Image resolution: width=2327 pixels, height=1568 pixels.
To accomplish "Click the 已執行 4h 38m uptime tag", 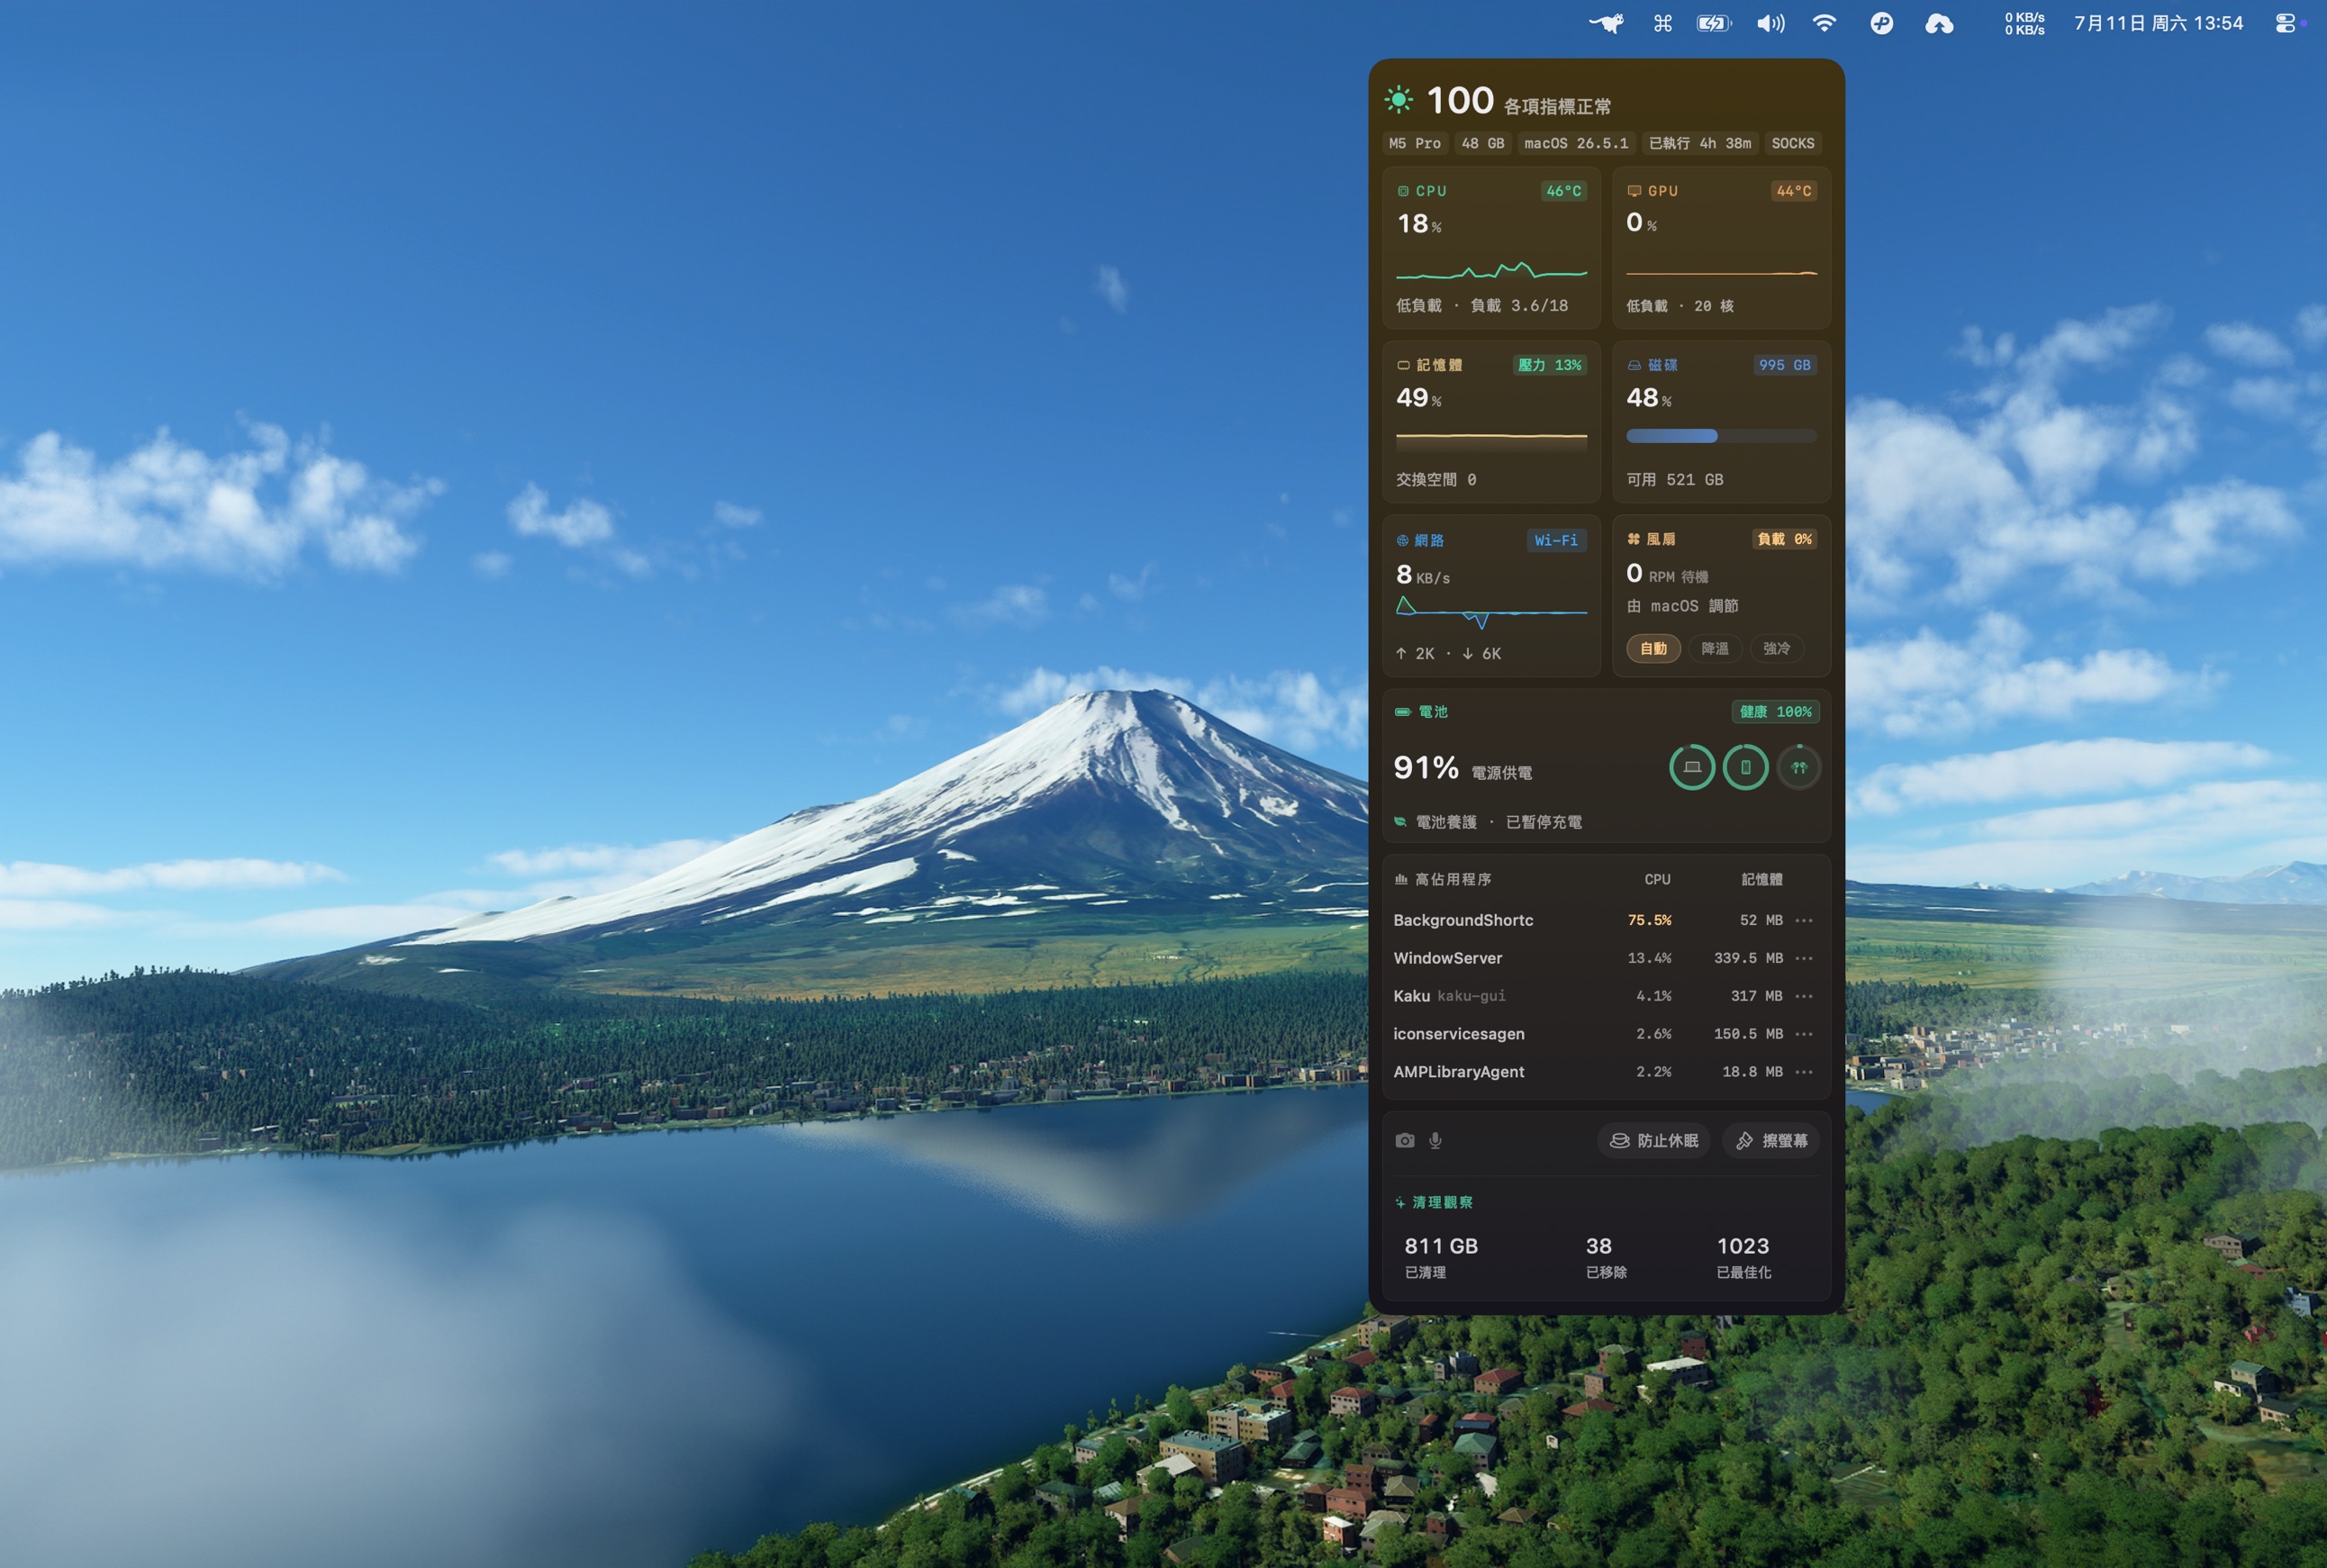I will tap(1699, 143).
